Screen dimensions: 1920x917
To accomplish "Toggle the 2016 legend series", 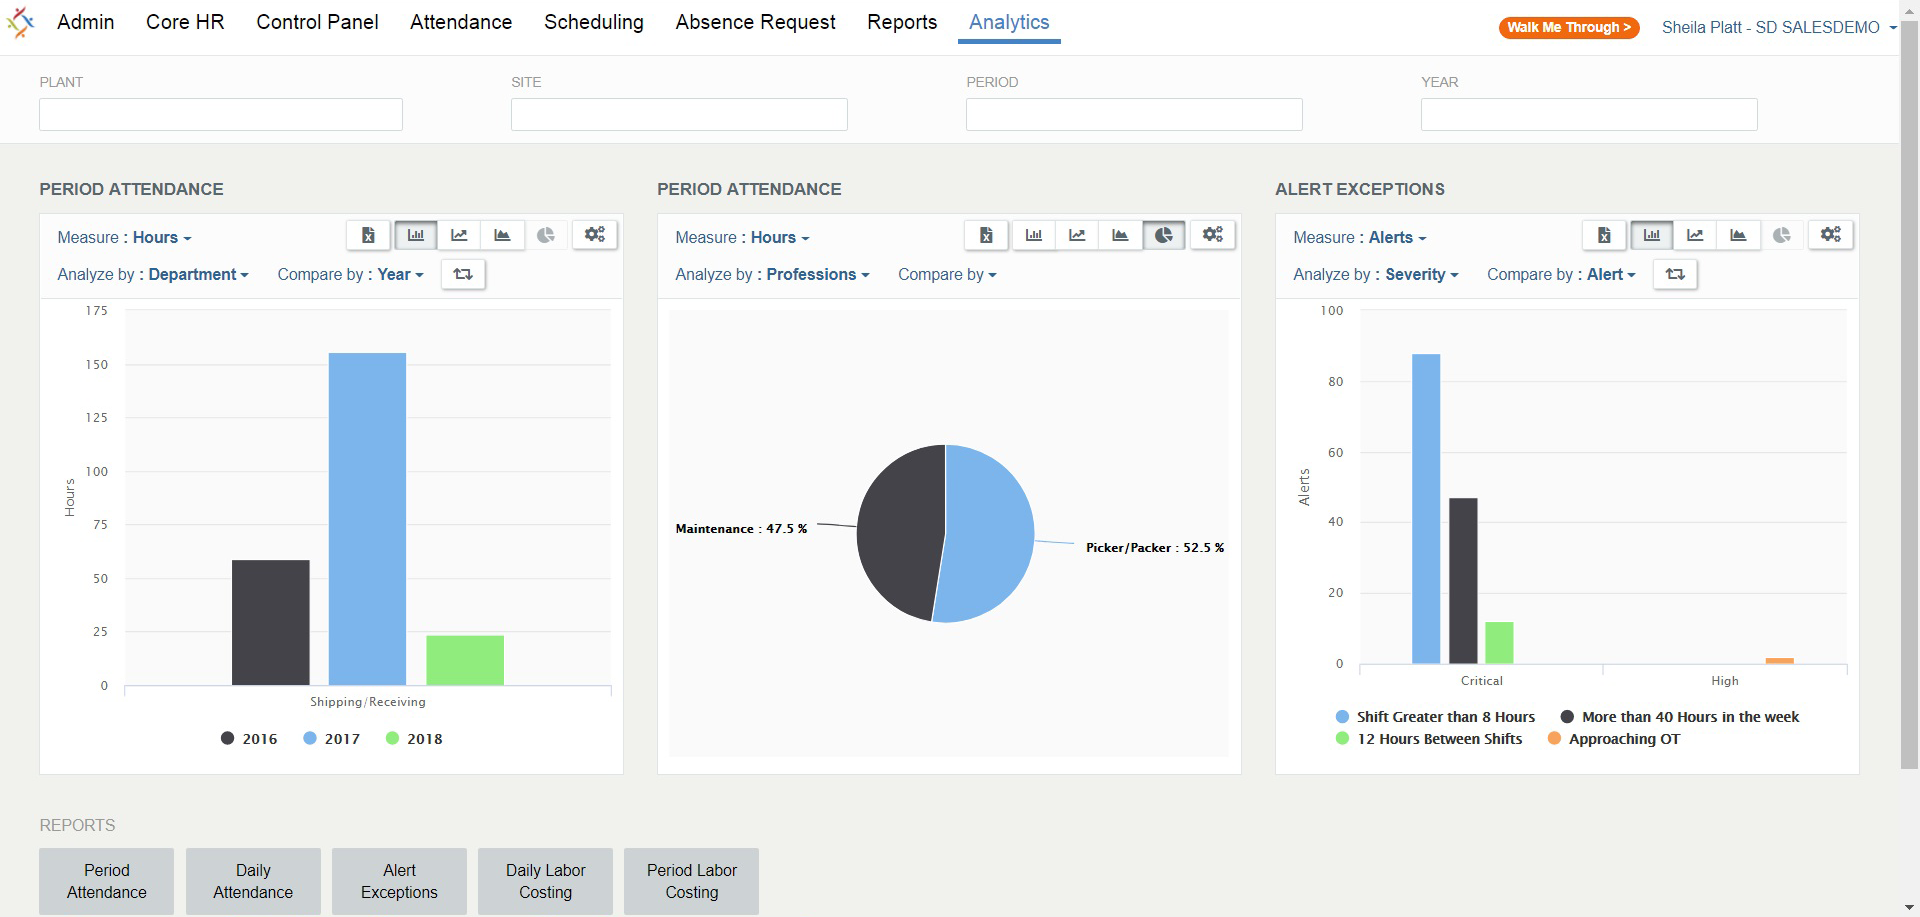I will tap(249, 739).
